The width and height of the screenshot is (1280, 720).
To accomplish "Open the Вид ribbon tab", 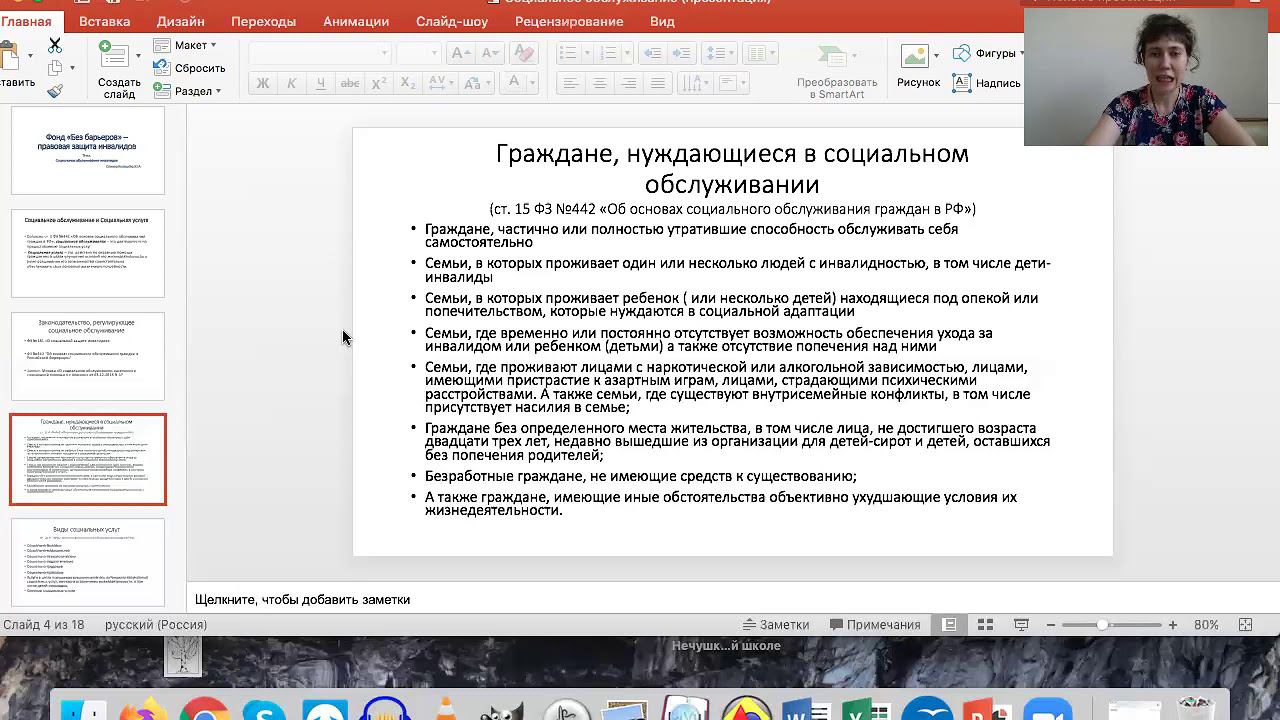I will [x=662, y=21].
